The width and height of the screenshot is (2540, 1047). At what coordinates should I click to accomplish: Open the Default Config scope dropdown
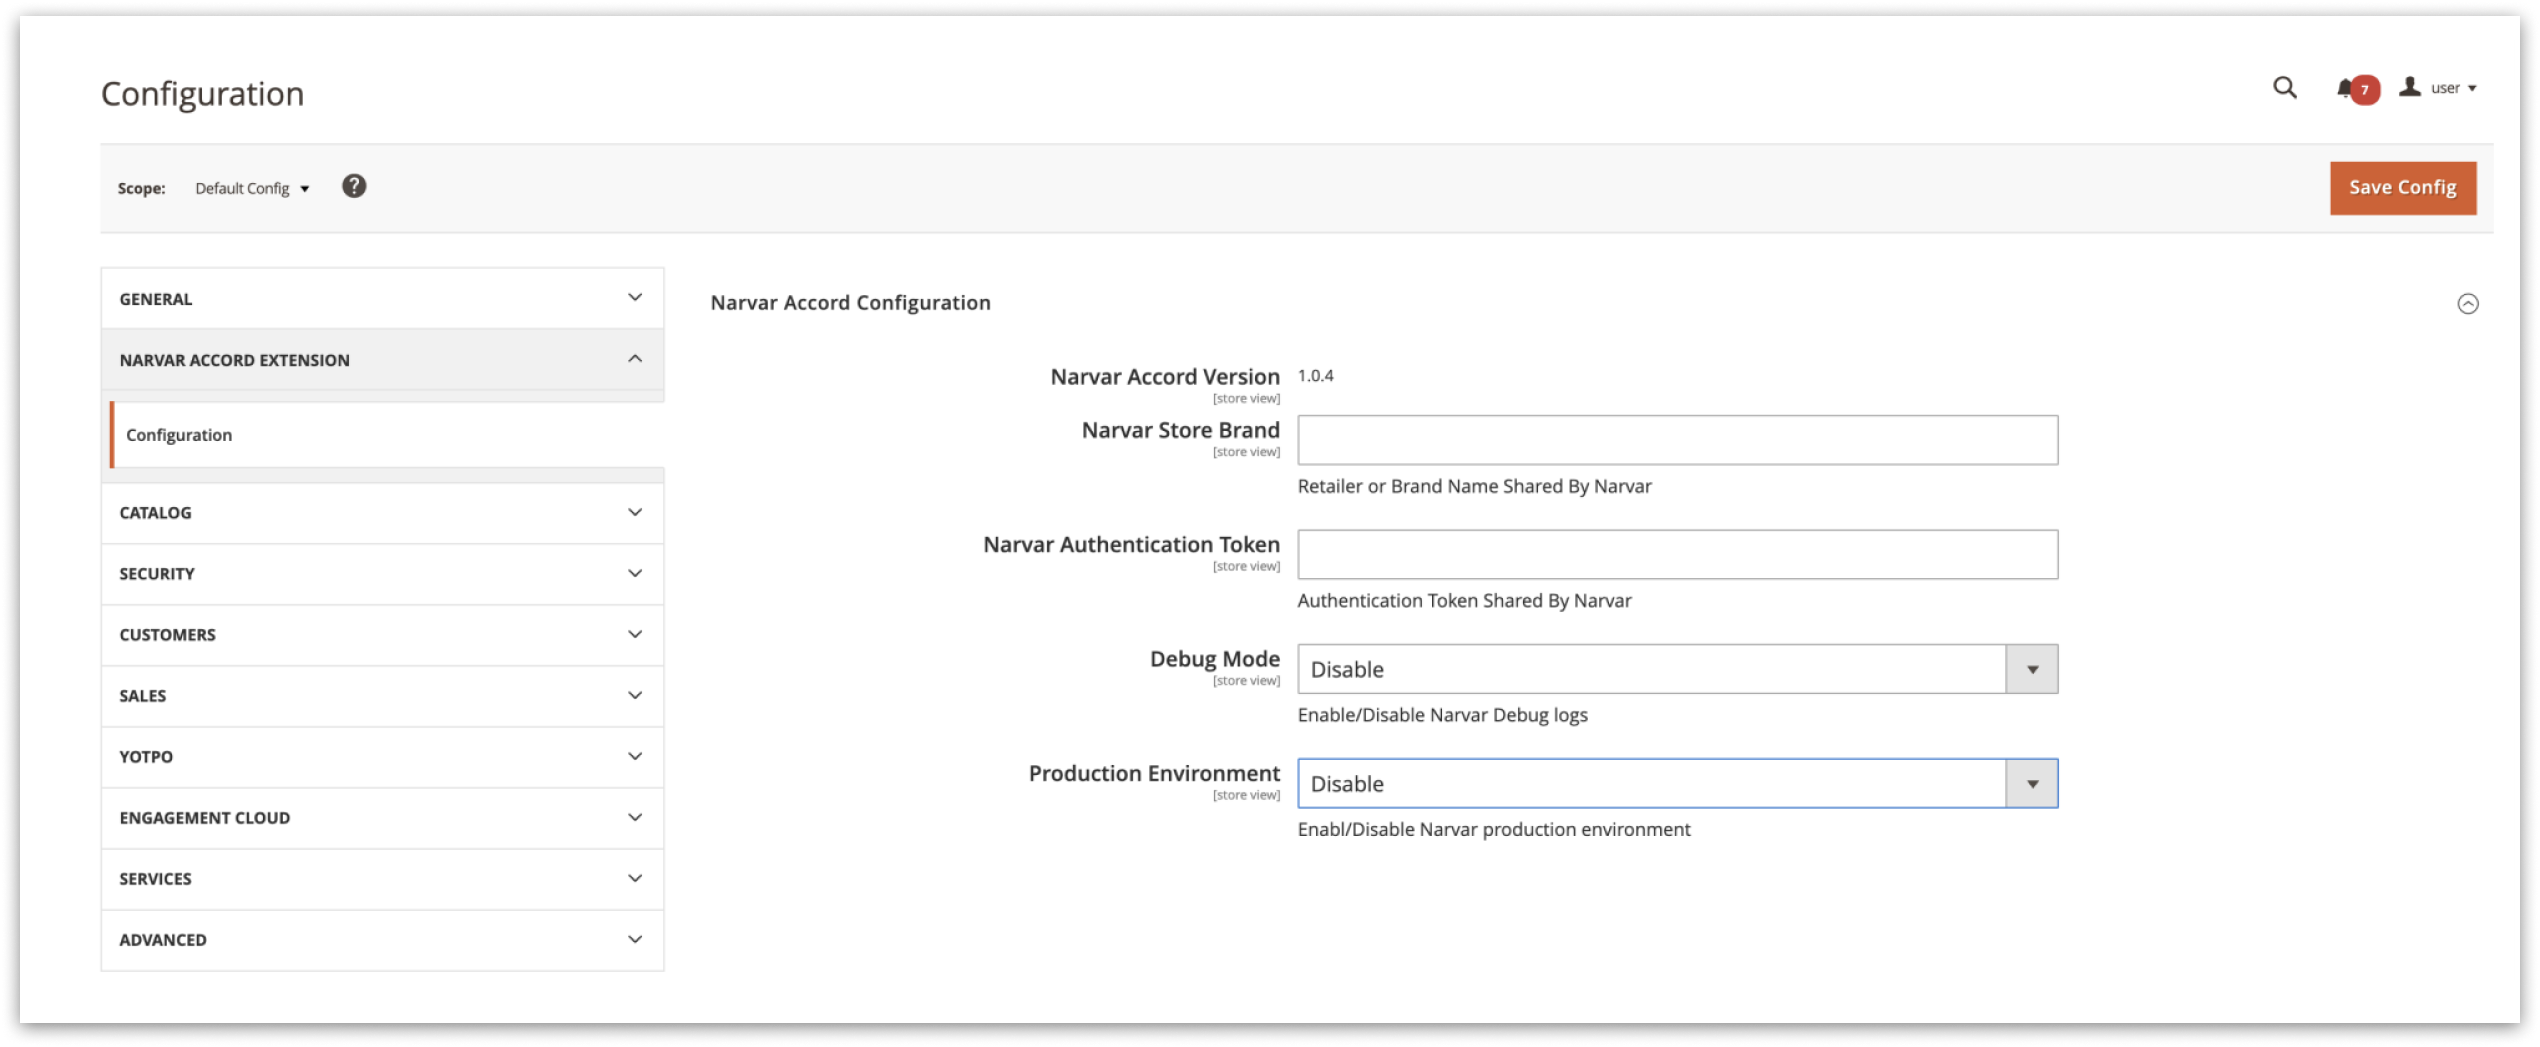(x=252, y=188)
